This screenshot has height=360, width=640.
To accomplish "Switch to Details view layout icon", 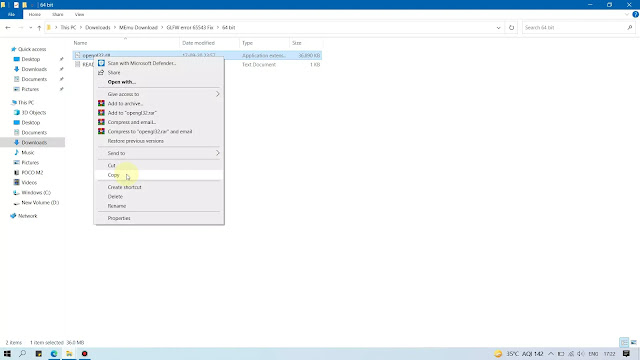I will tap(624, 342).
